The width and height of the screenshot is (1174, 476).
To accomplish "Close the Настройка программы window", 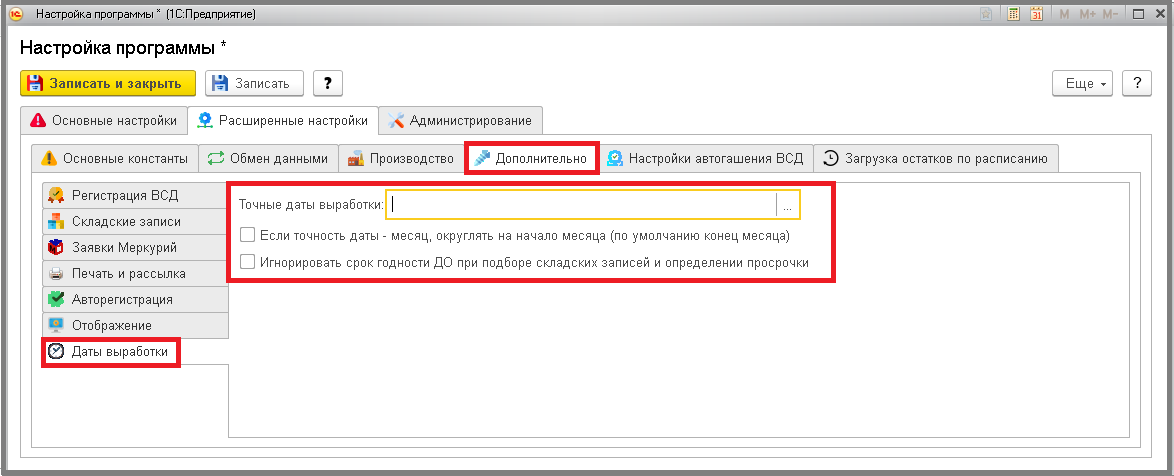I will coord(1158,13).
